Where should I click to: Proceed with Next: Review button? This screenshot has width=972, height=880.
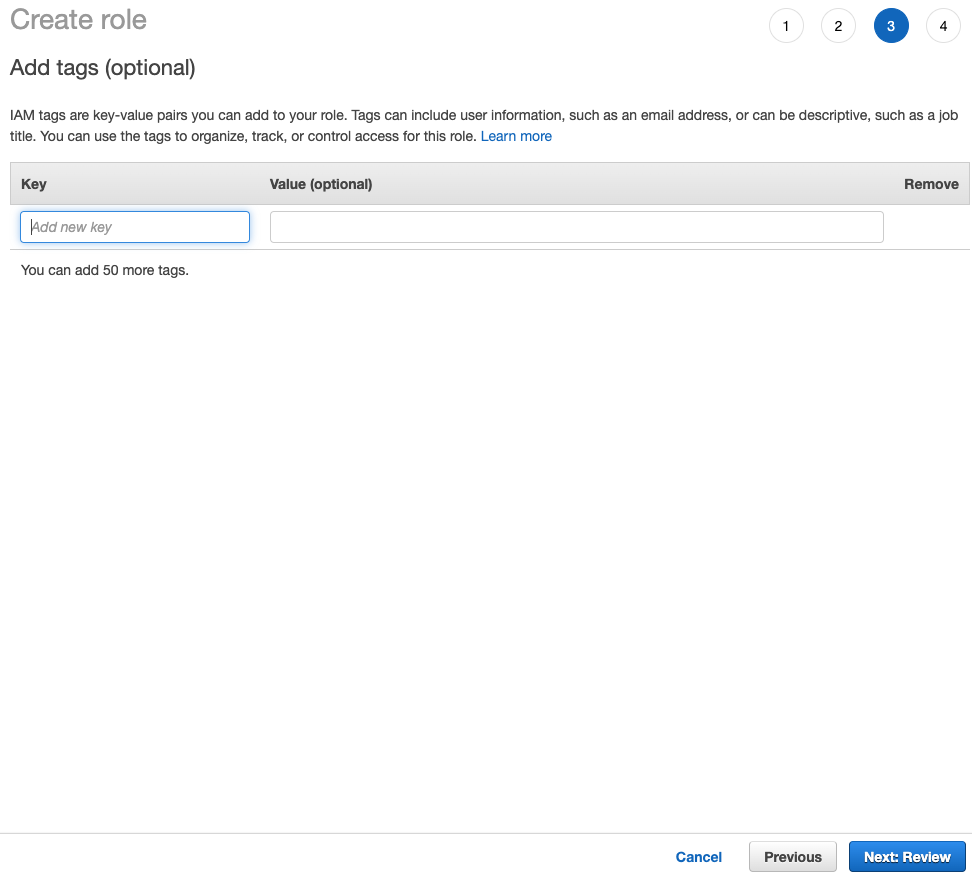click(x=907, y=857)
